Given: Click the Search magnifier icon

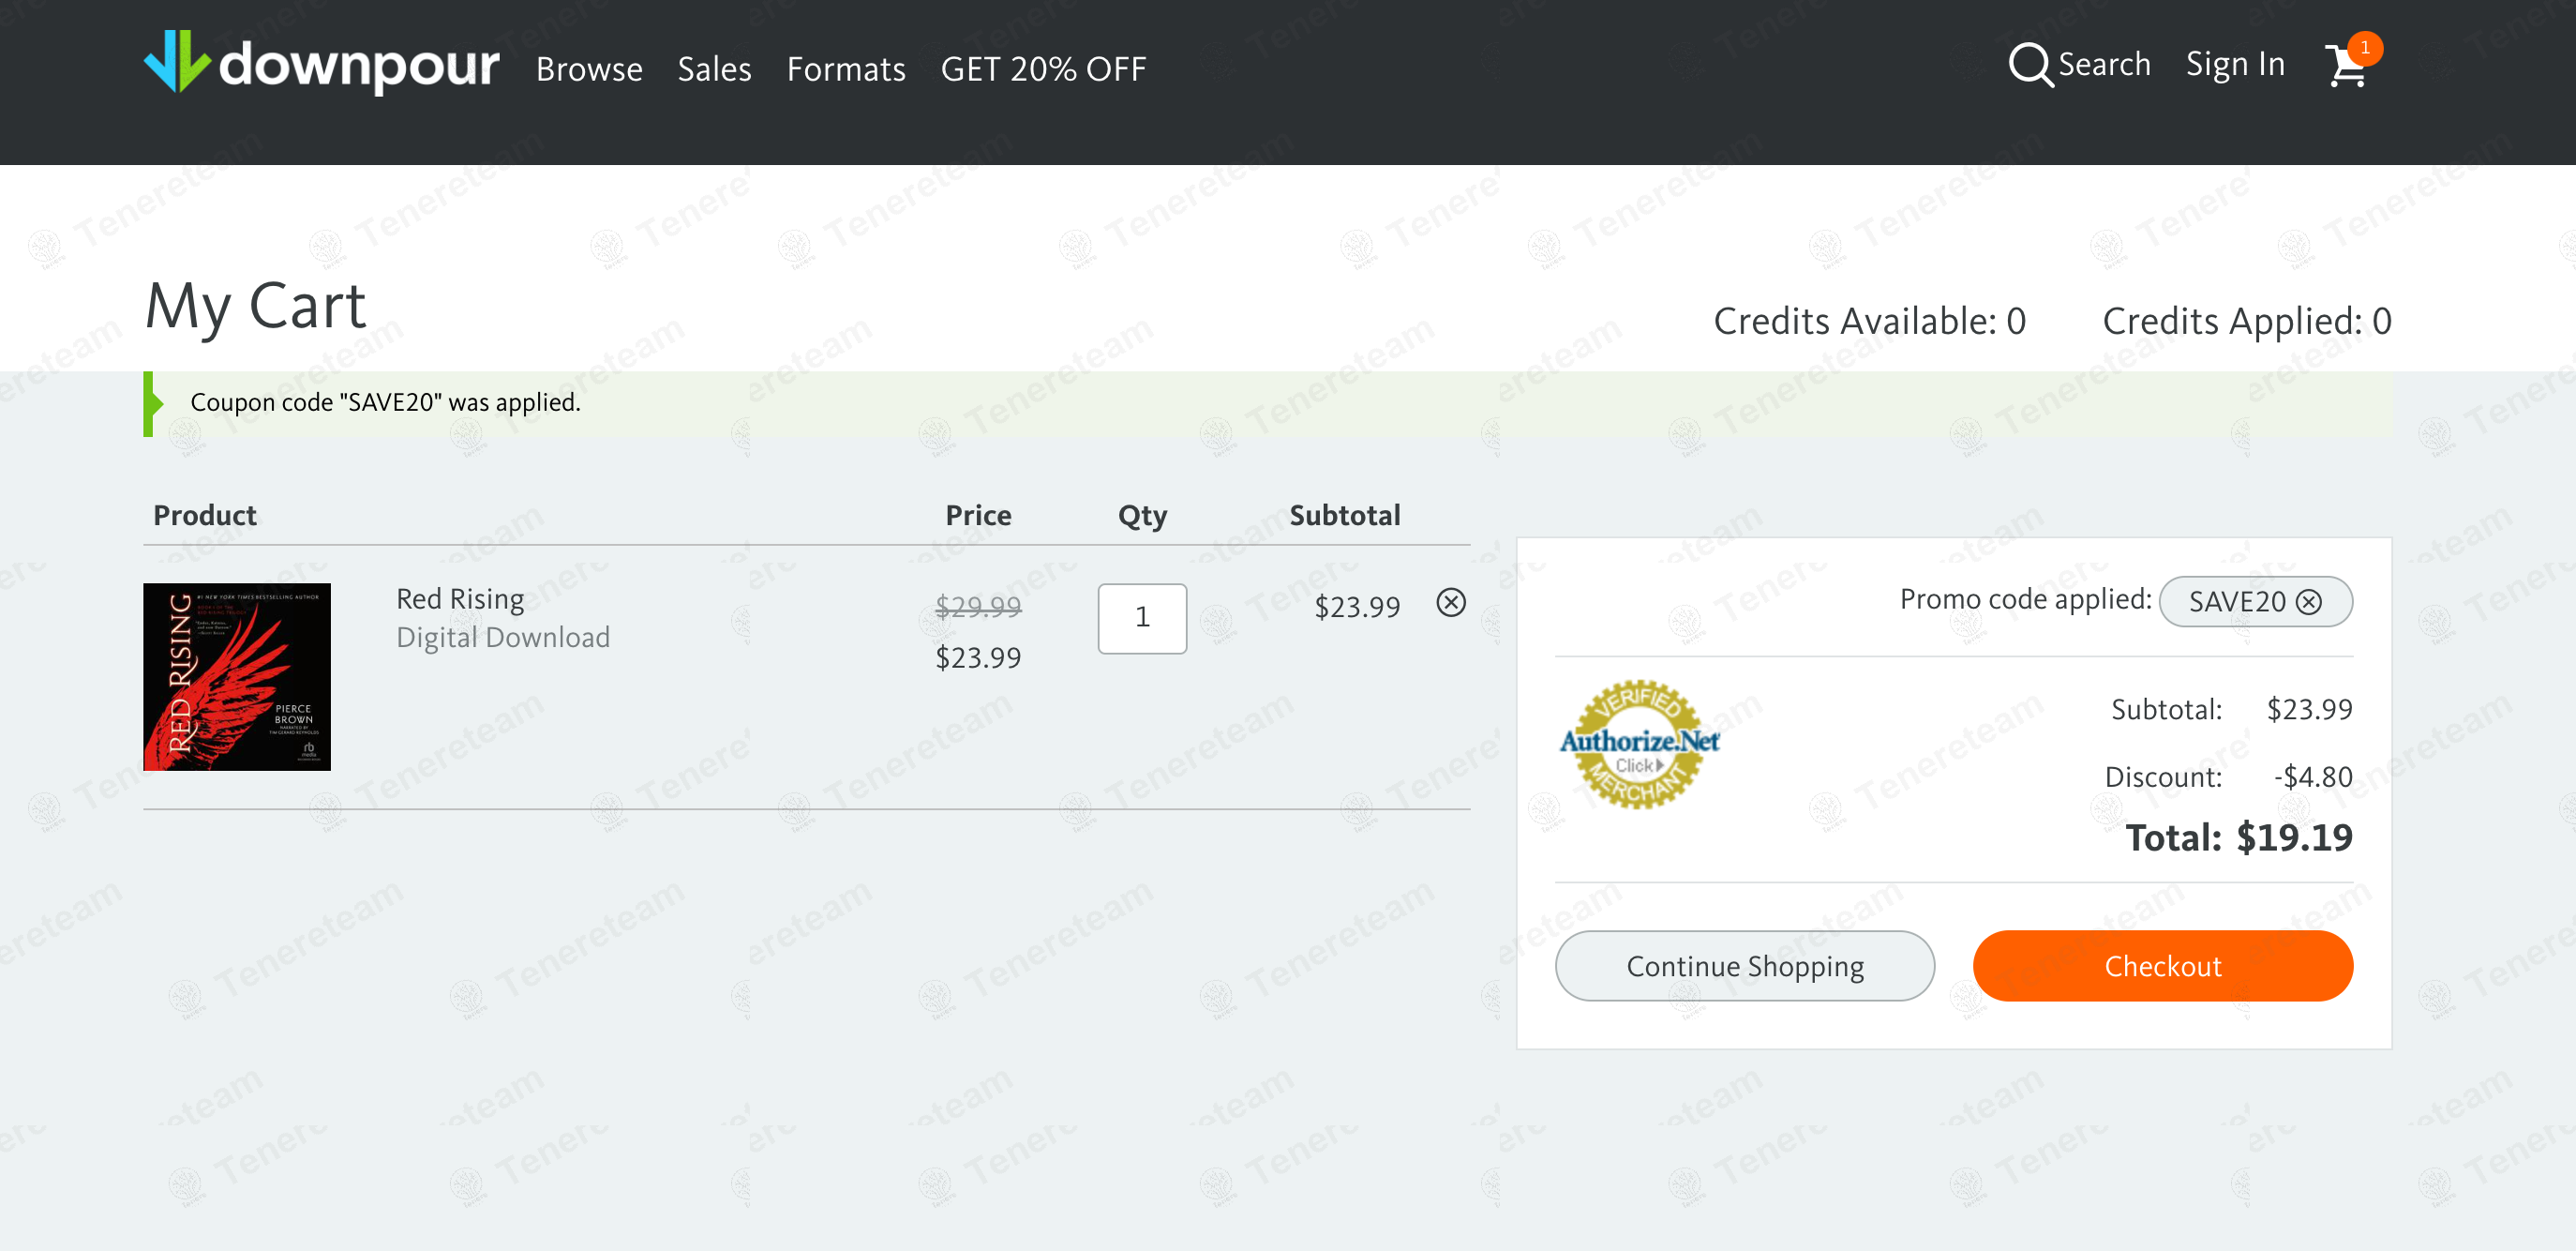Looking at the screenshot, I should [x=2030, y=64].
